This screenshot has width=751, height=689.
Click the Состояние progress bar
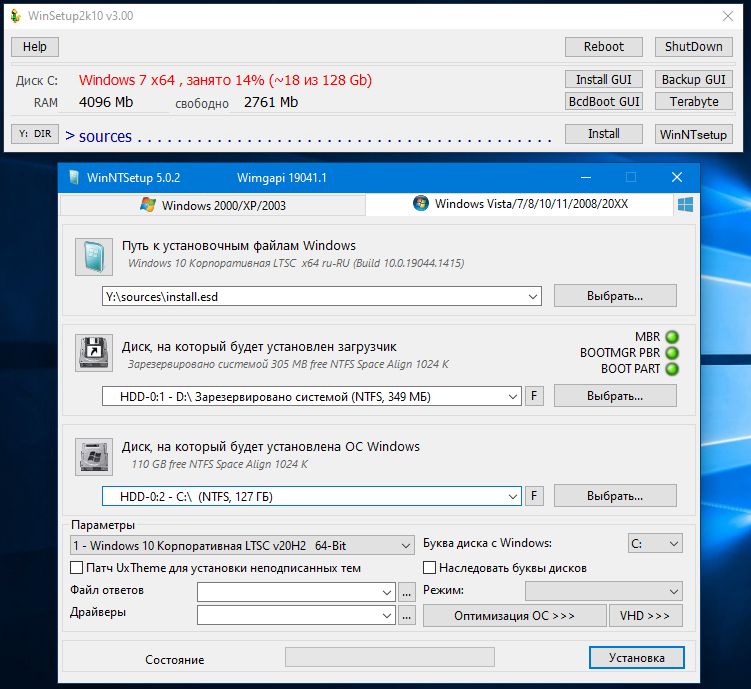click(x=389, y=657)
